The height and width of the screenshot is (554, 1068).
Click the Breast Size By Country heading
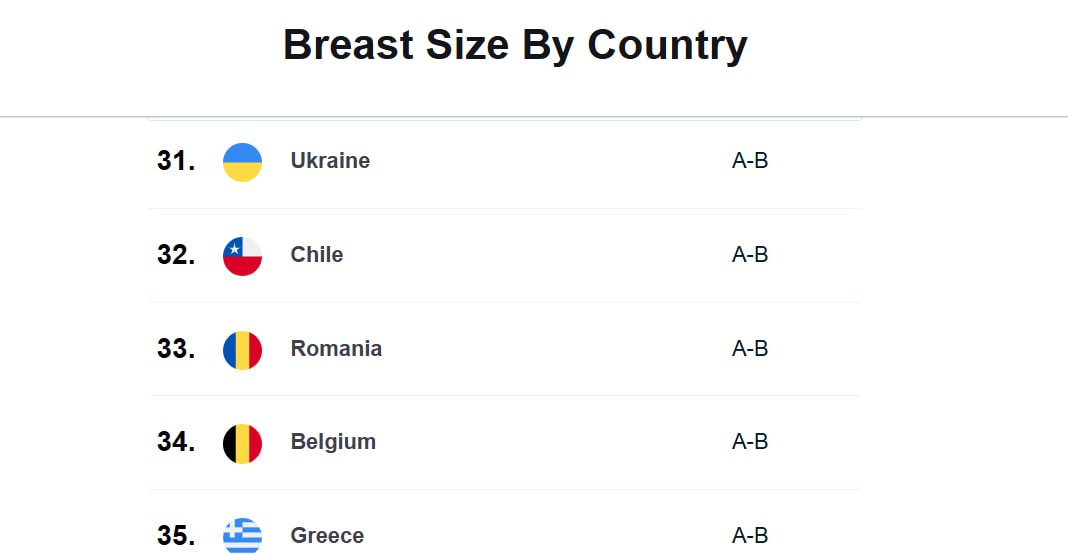(515, 46)
